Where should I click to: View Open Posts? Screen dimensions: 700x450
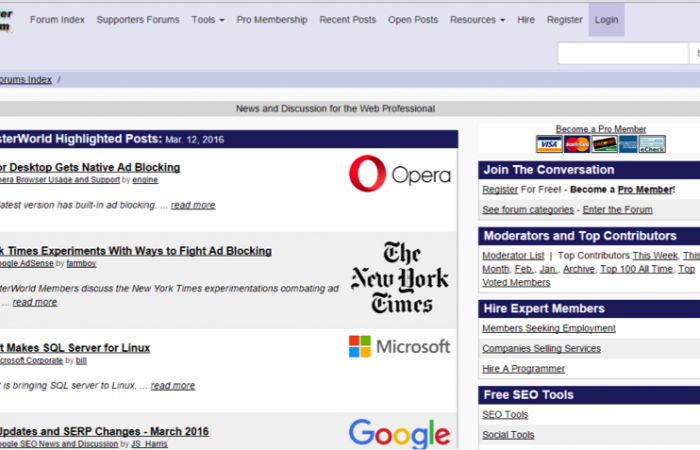point(413,20)
